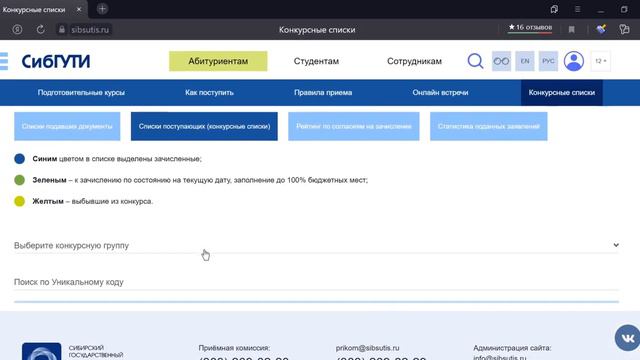Image resolution: width=640 pixels, height=360 pixels.
Task: Open Онлайн встречи menu item
Action: (x=440, y=93)
